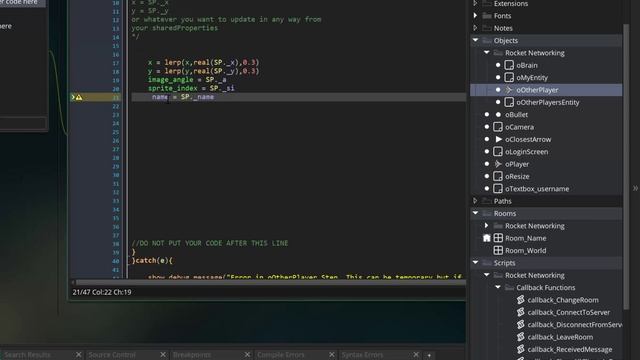Click the asset browser vertical scrollbar
The height and width of the screenshot is (360, 640).
click(626, 167)
